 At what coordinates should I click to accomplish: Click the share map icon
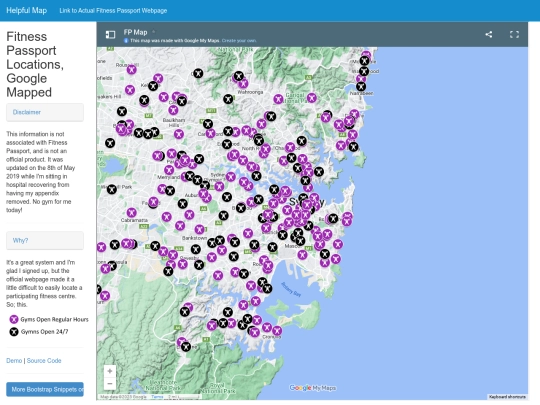coord(488,34)
